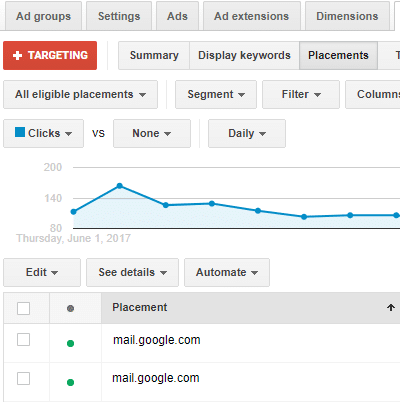Click the See details button
This screenshot has height=402, width=400.
[x=132, y=272]
